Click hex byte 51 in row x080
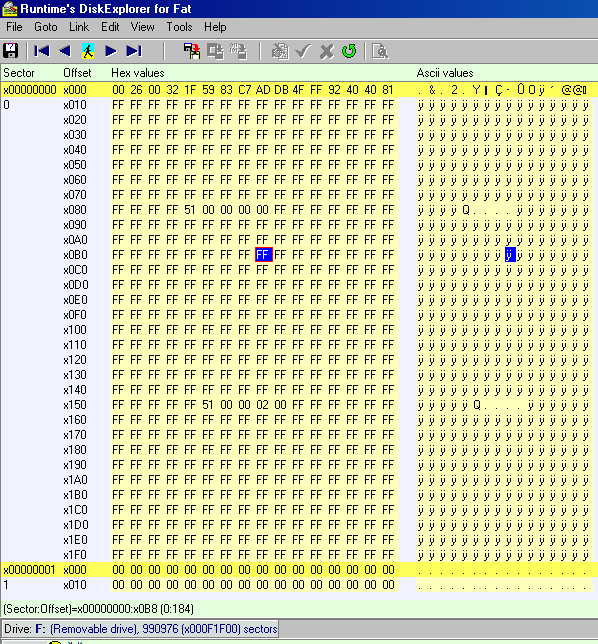The height and width of the screenshot is (644, 598). click(x=190, y=210)
